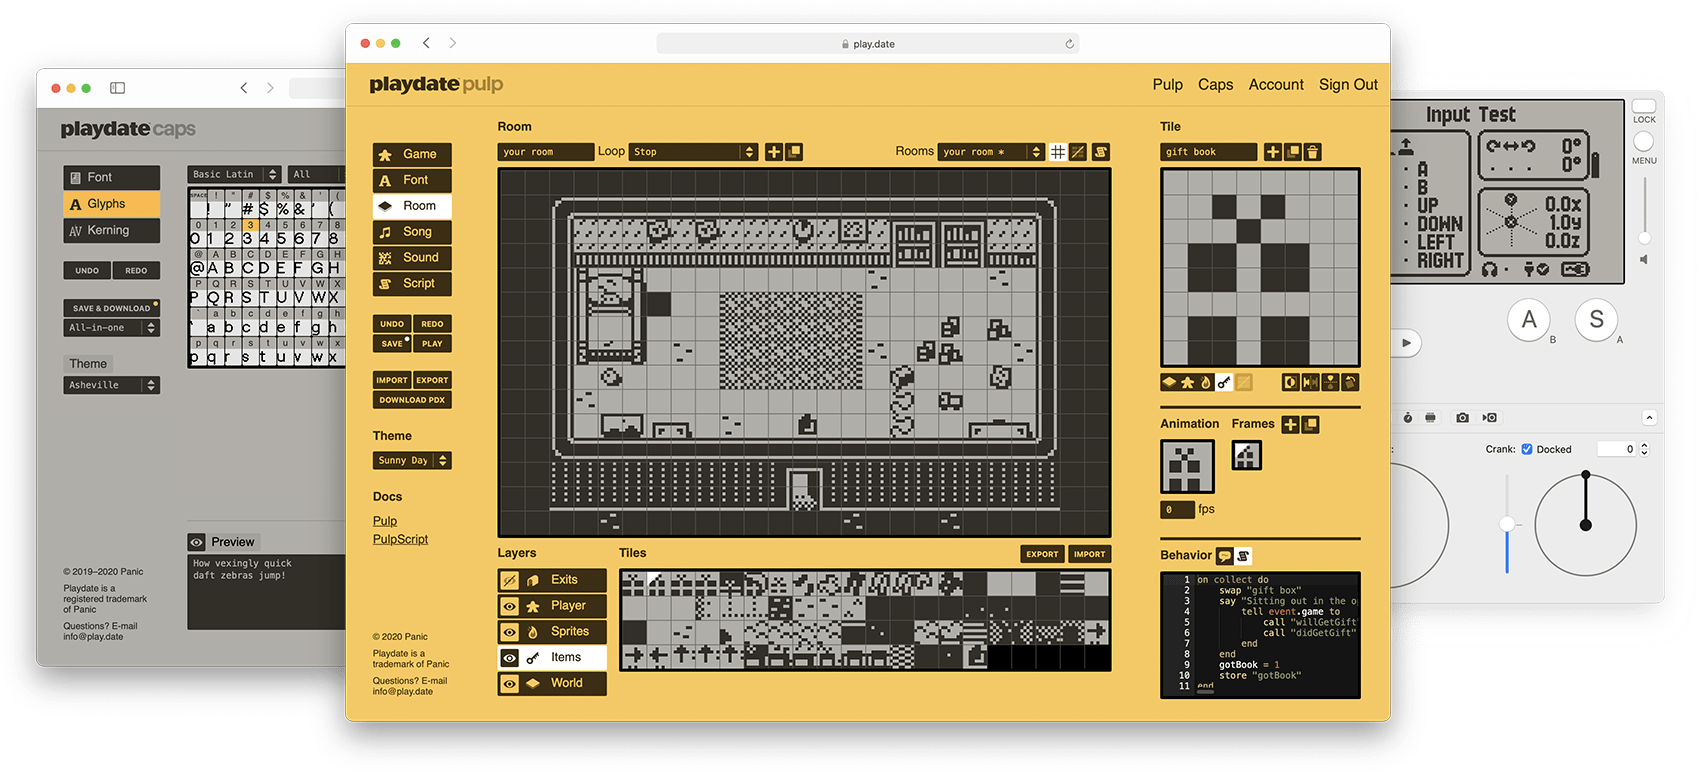Switch to the Song section
This screenshot has height=772, width=1701.
(x=412, y=232)
